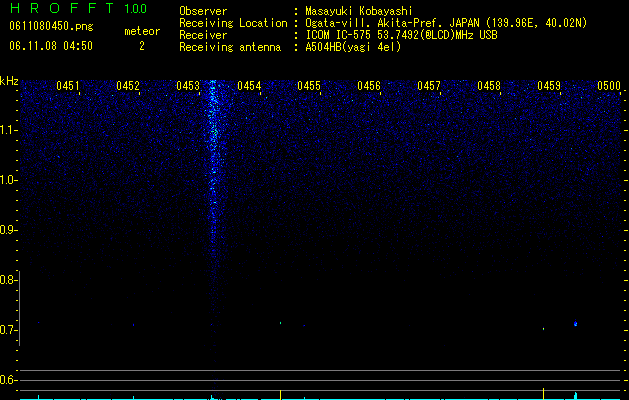
Task: Click the HROFFT title text
Action: point(62,8)
